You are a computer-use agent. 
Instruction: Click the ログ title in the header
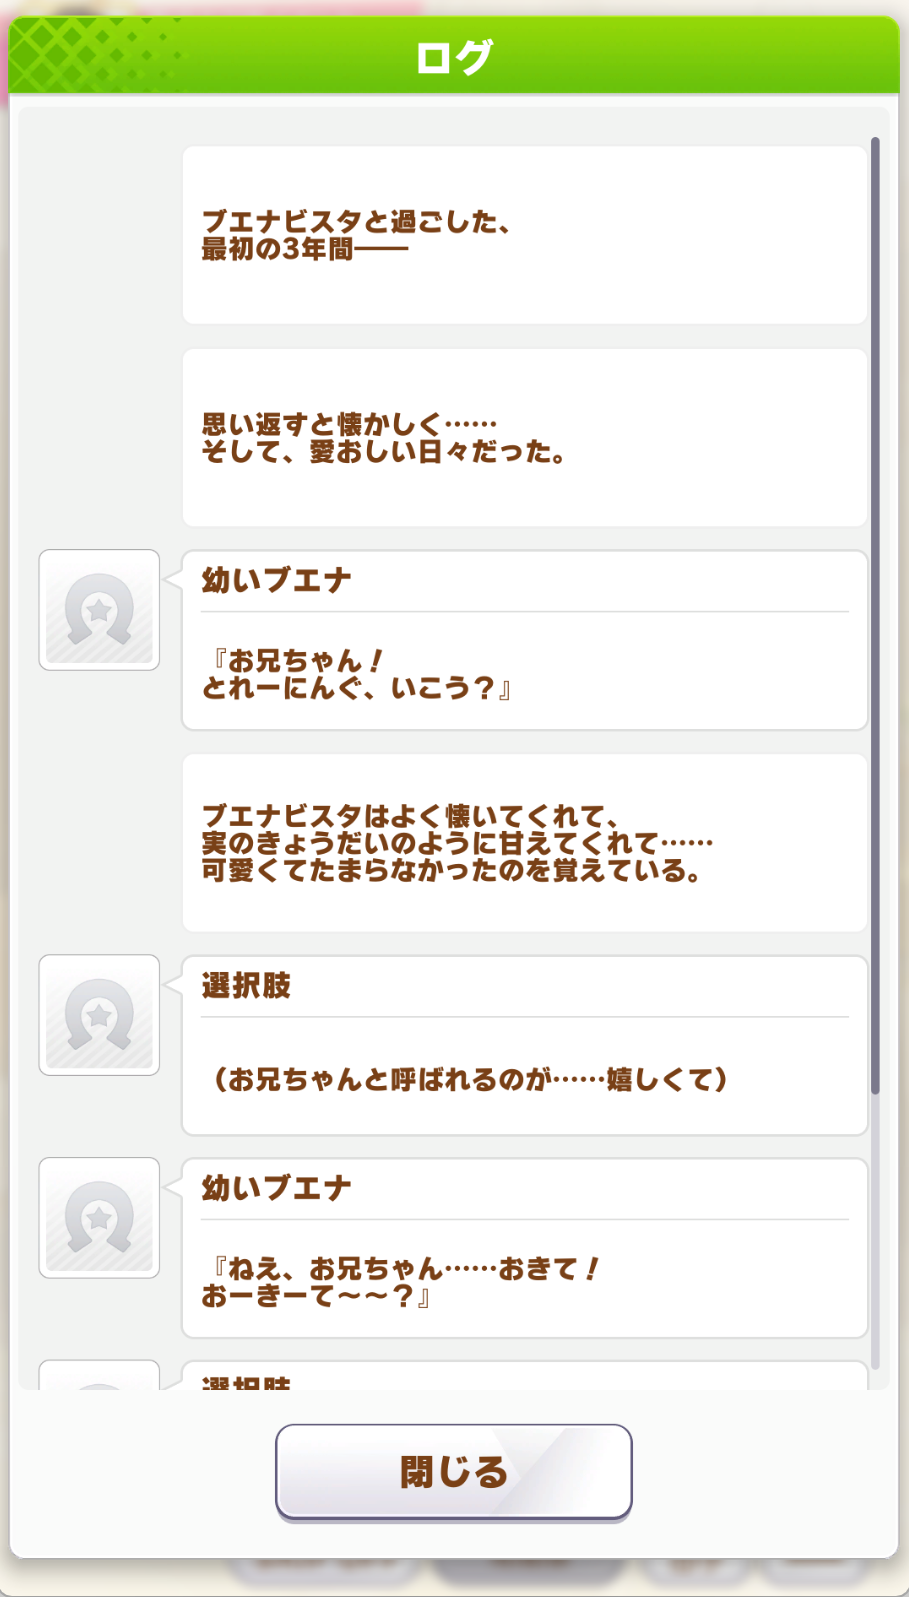click(x=454, y=57)
